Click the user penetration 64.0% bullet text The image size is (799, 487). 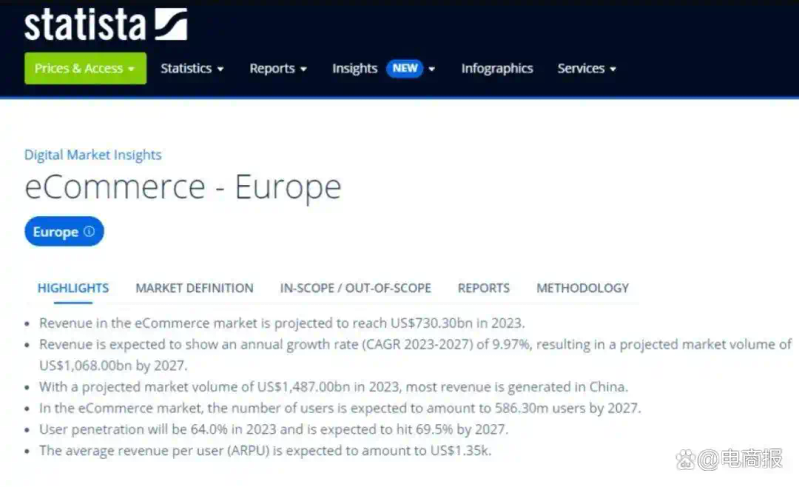pos(273,429)
